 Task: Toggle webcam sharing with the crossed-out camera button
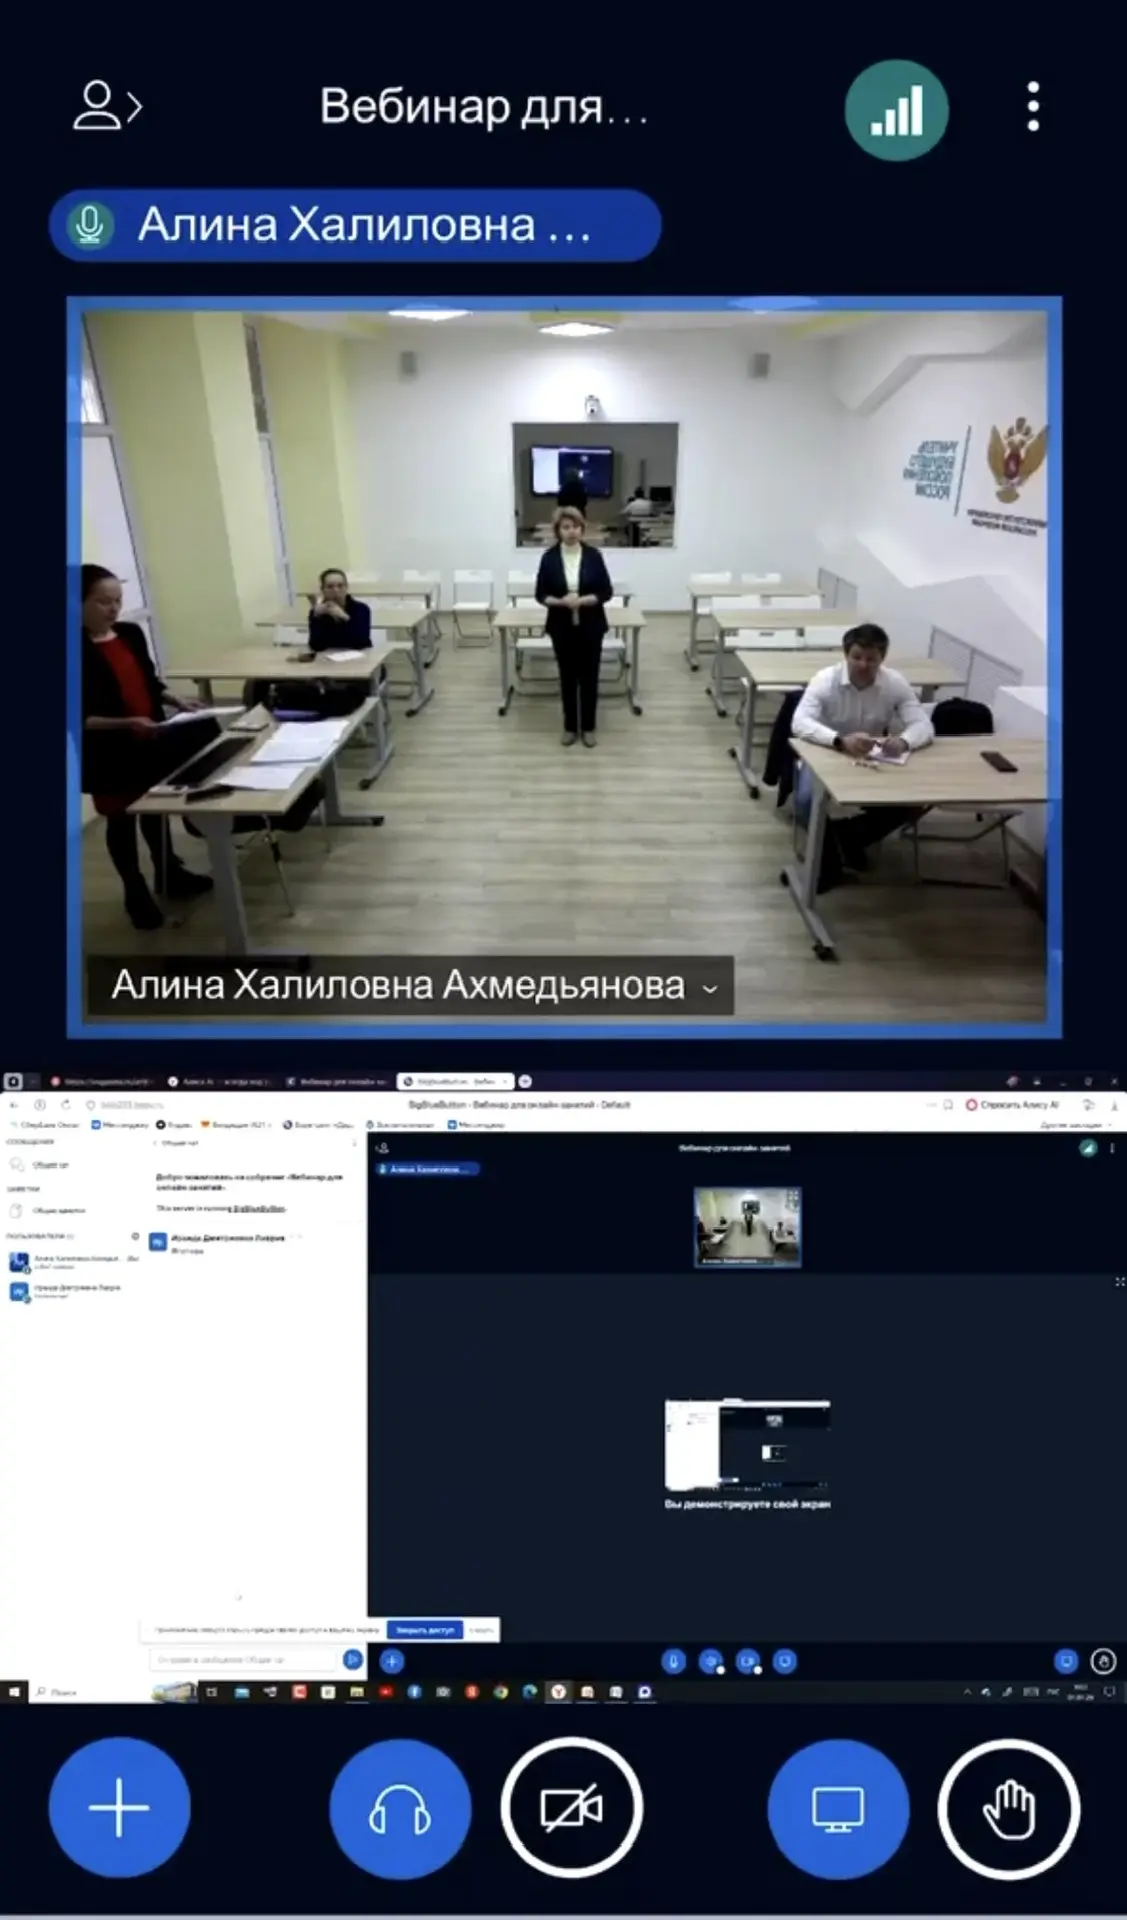pyautogui.click(x=571, y=1807)
